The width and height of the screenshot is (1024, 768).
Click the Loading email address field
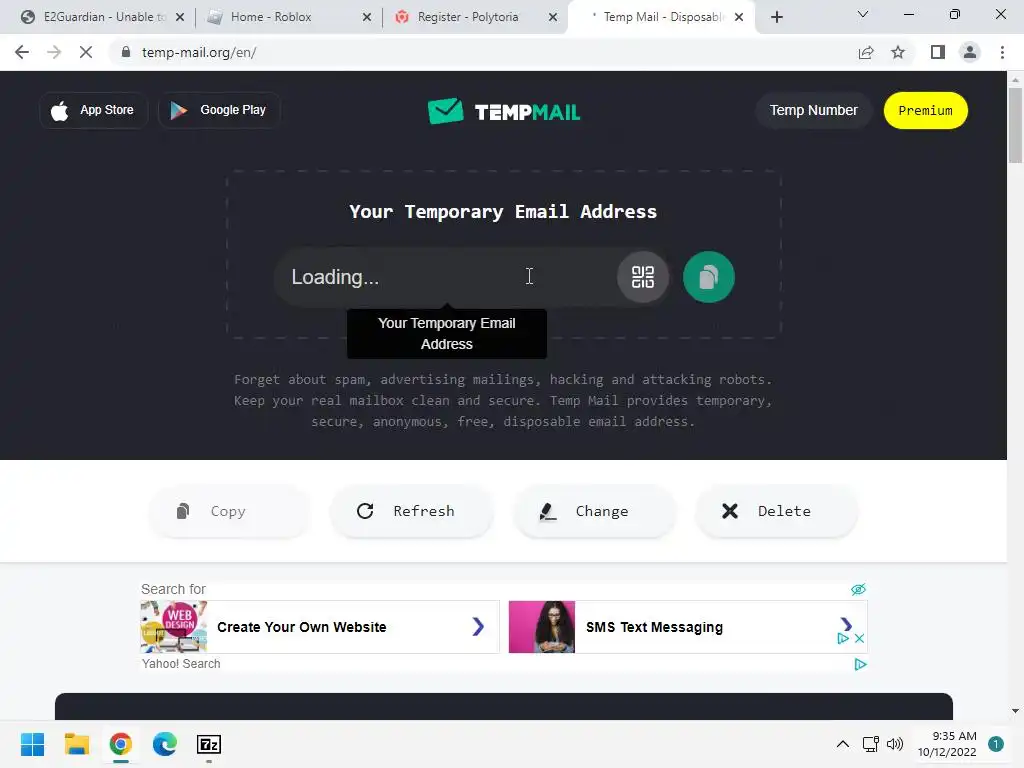(447, 277)
